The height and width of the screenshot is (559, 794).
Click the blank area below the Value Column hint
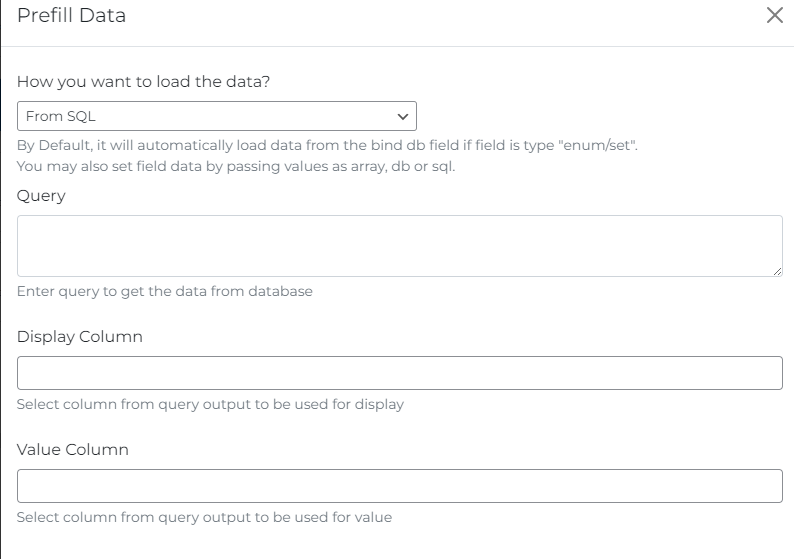[400, 543]
